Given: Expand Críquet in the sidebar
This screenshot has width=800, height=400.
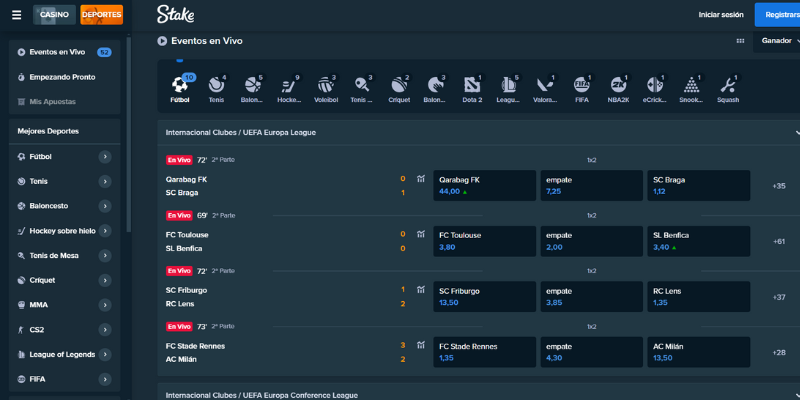Looking at the screenshot, I should (x=105, y=280).
